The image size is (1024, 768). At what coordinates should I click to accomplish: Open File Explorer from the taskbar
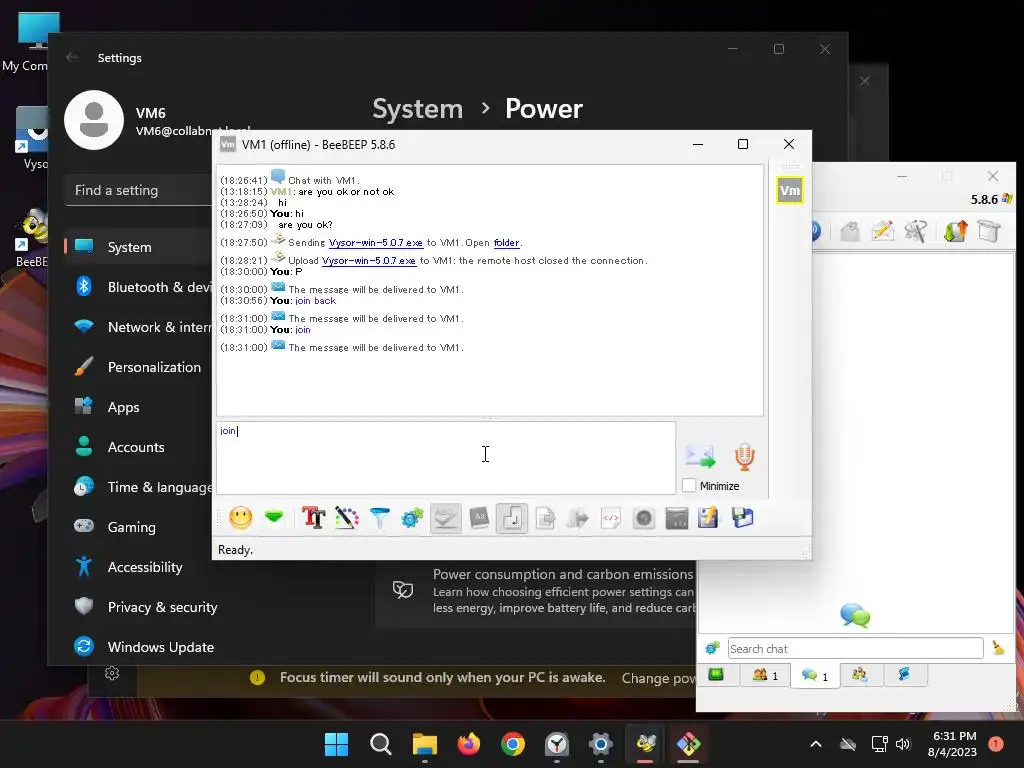[x=424, y=744]
